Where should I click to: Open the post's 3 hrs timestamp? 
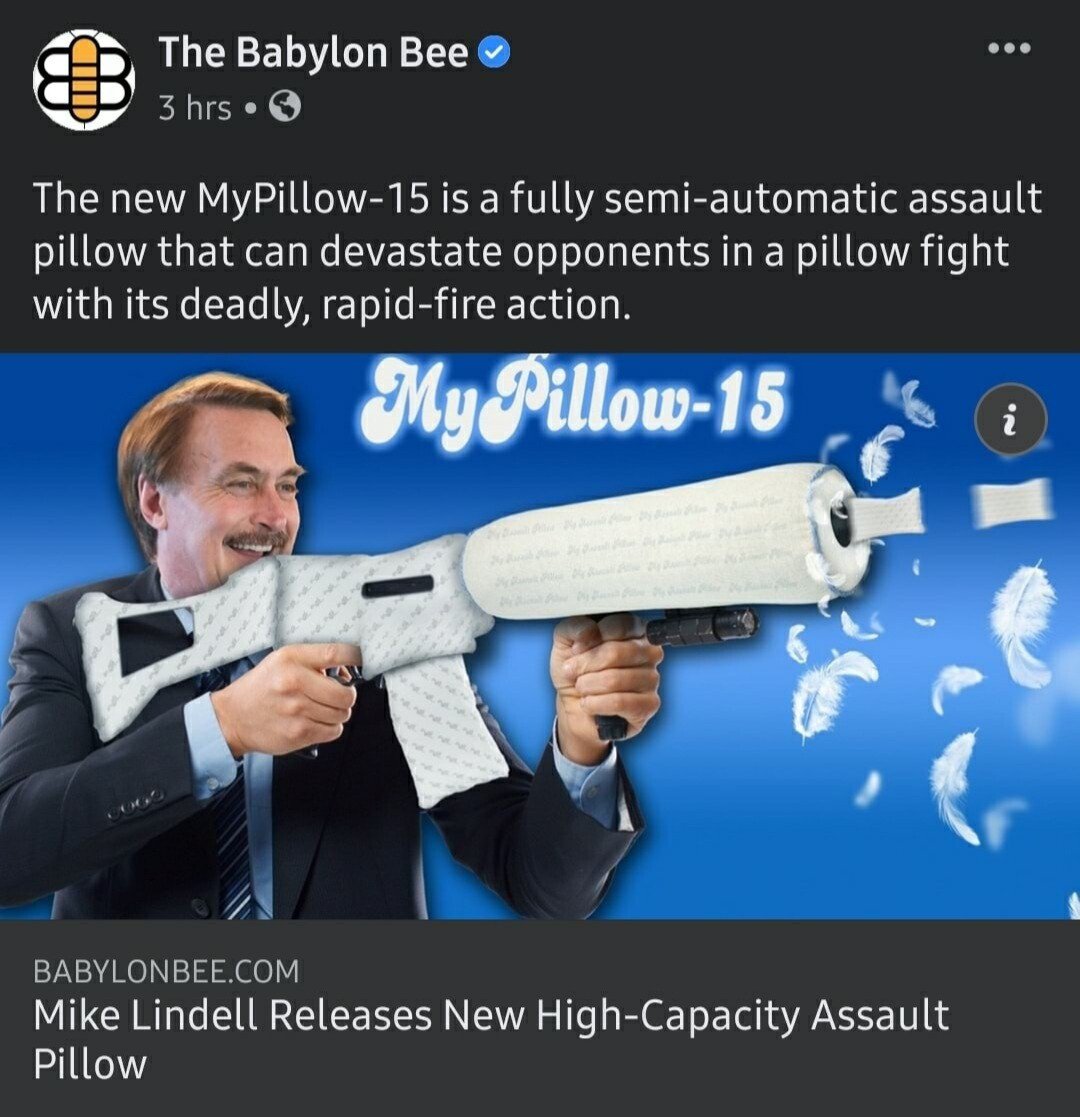point(194,108)
